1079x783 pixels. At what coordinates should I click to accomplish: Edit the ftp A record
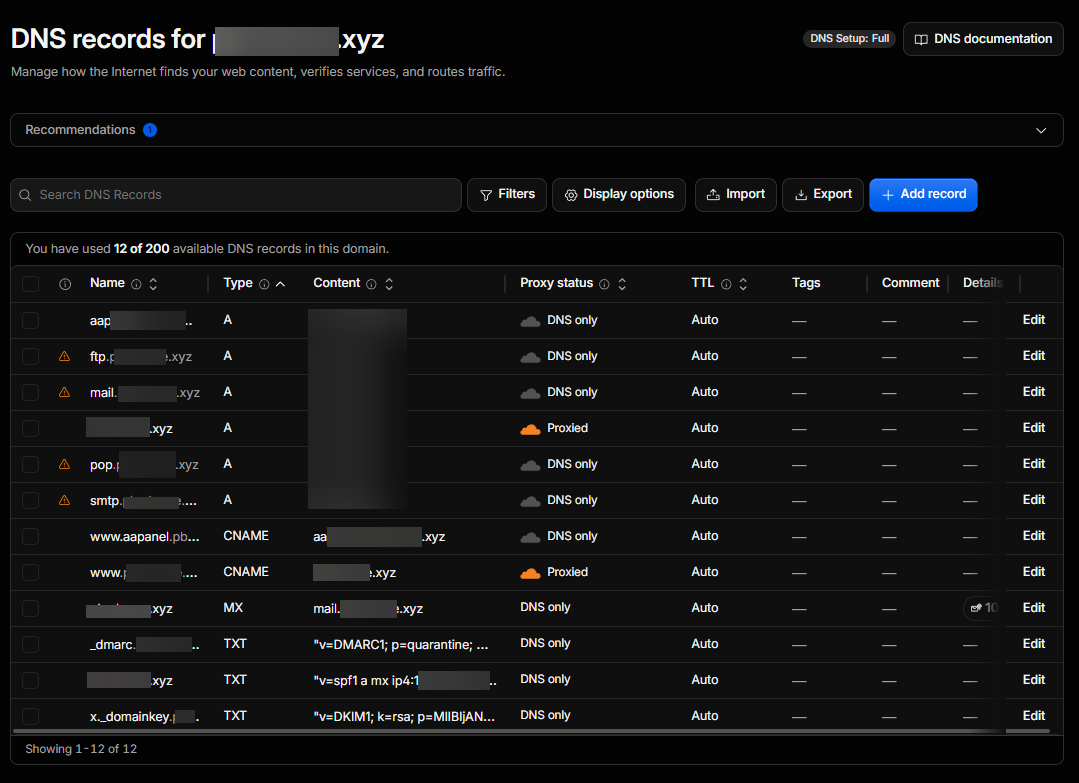pyautogui.click(x=1033, y=356)
